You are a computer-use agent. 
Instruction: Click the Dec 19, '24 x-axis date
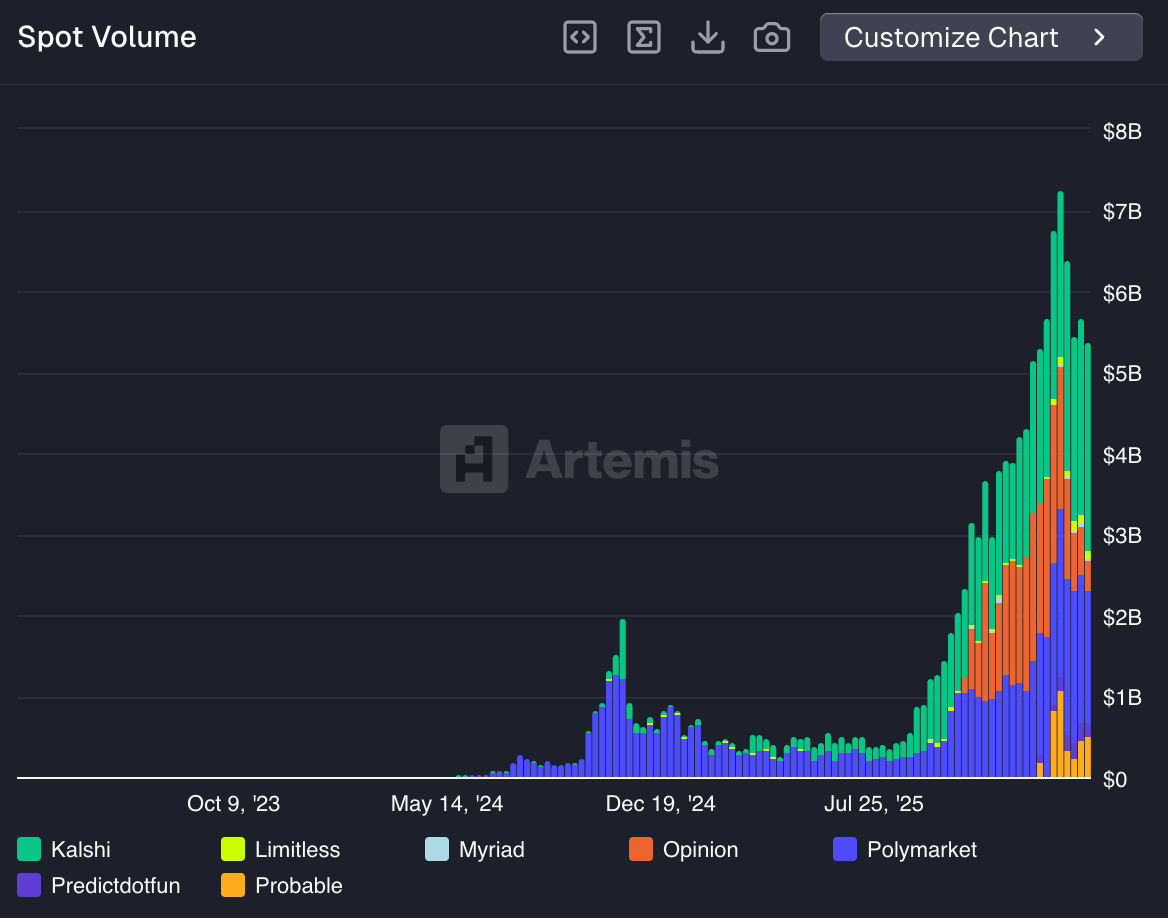pyautogui.click(x=660, y=804)
